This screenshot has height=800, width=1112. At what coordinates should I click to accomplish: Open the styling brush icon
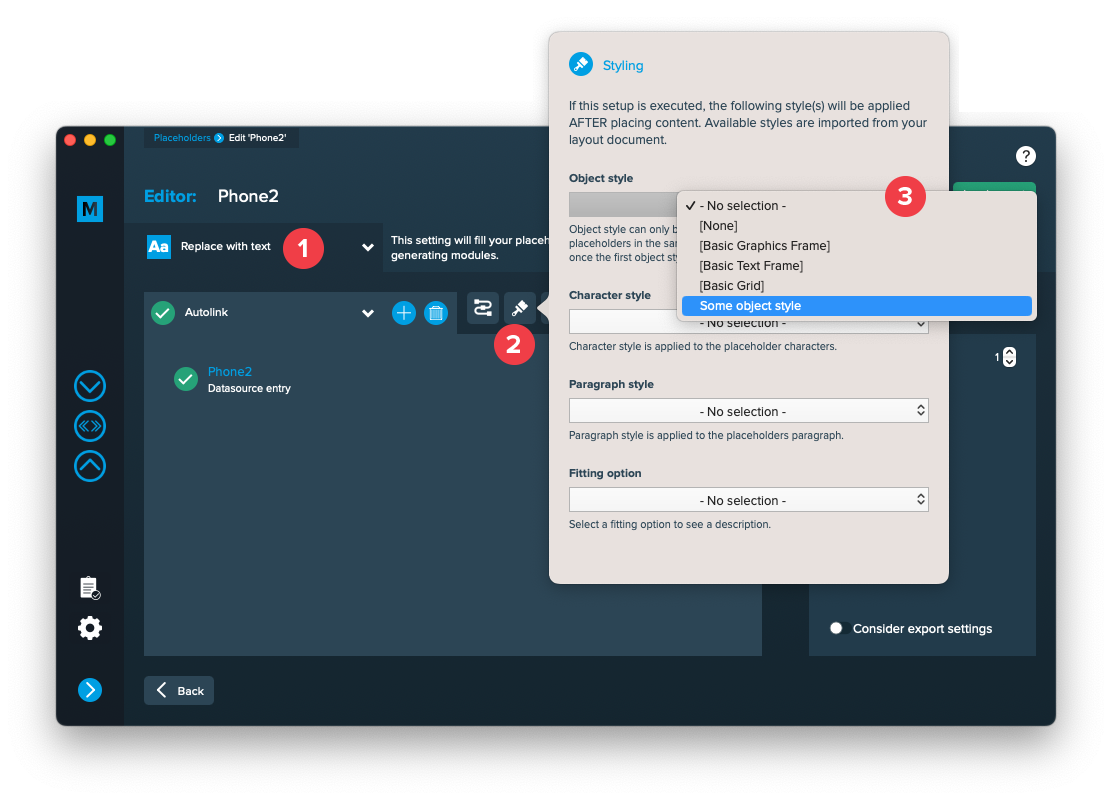519,308
